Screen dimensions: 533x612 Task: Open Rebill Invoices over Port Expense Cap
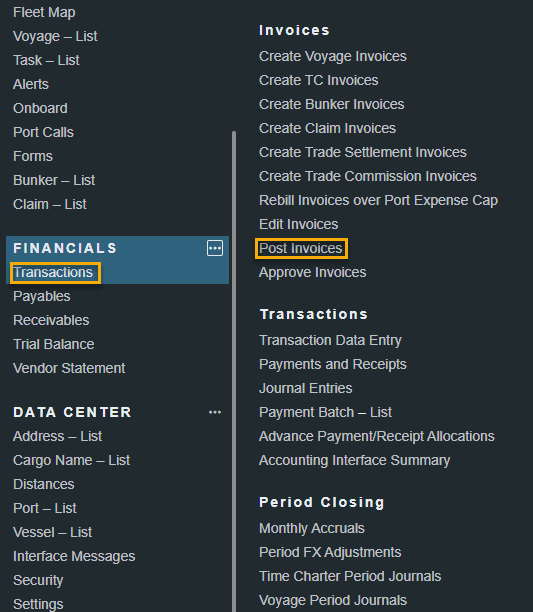378,200
